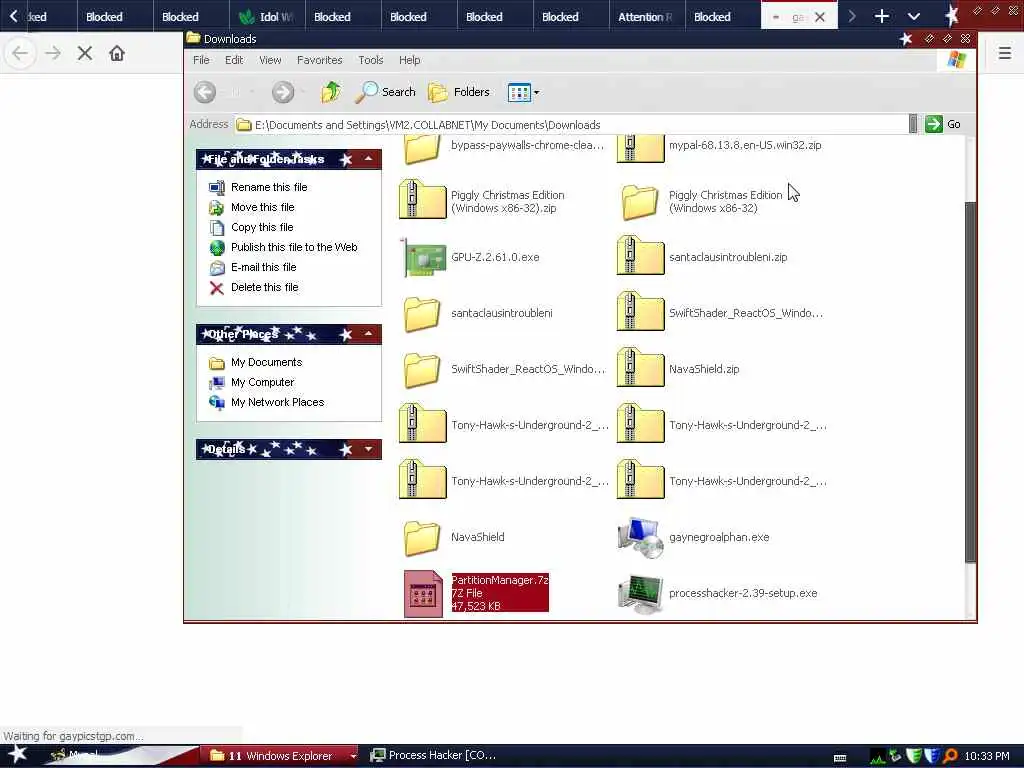
Task: Click Rename this file task
Action: click(x=258, y=187)
